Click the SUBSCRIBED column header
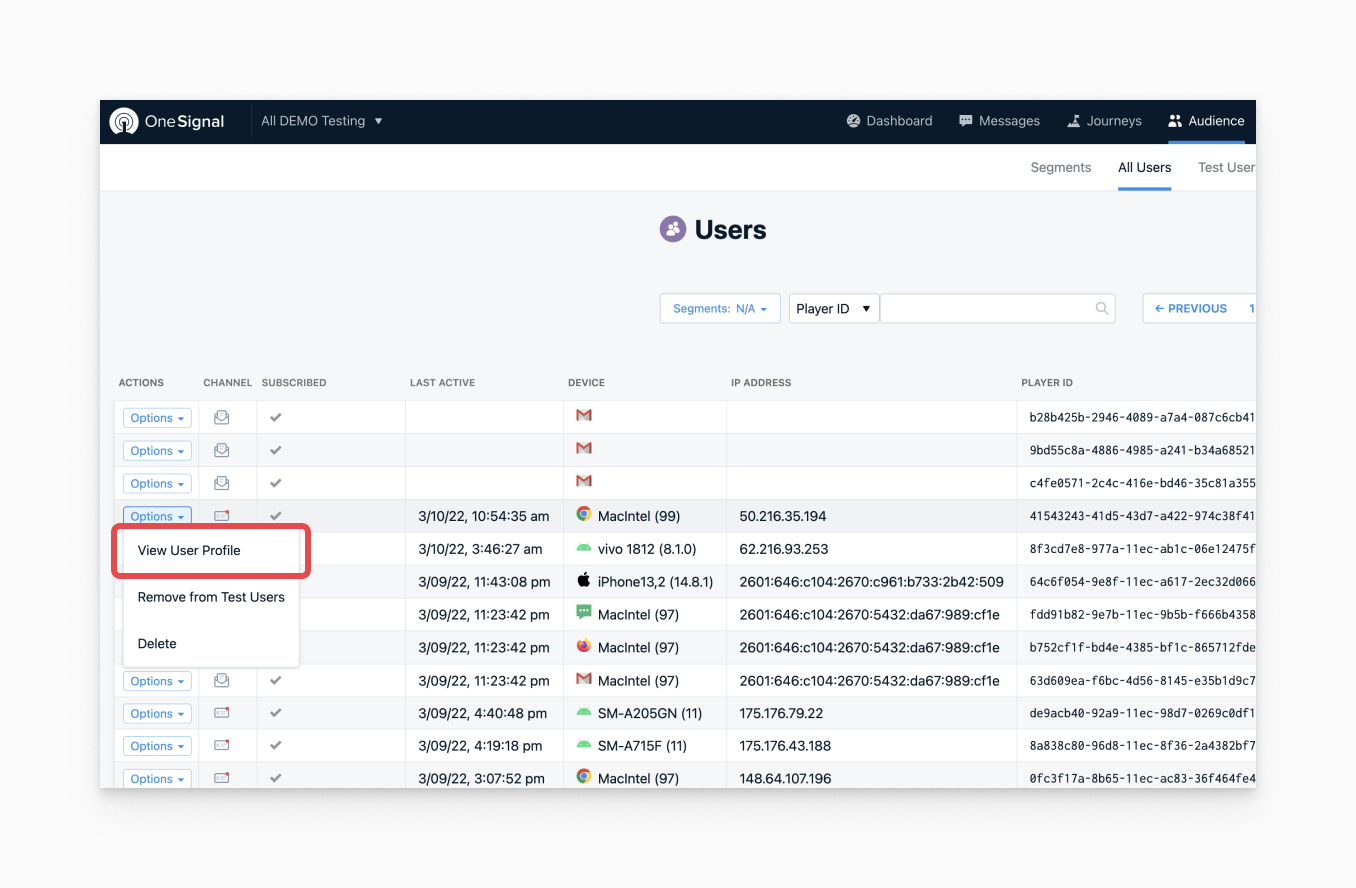 click(x=294, y=383)
